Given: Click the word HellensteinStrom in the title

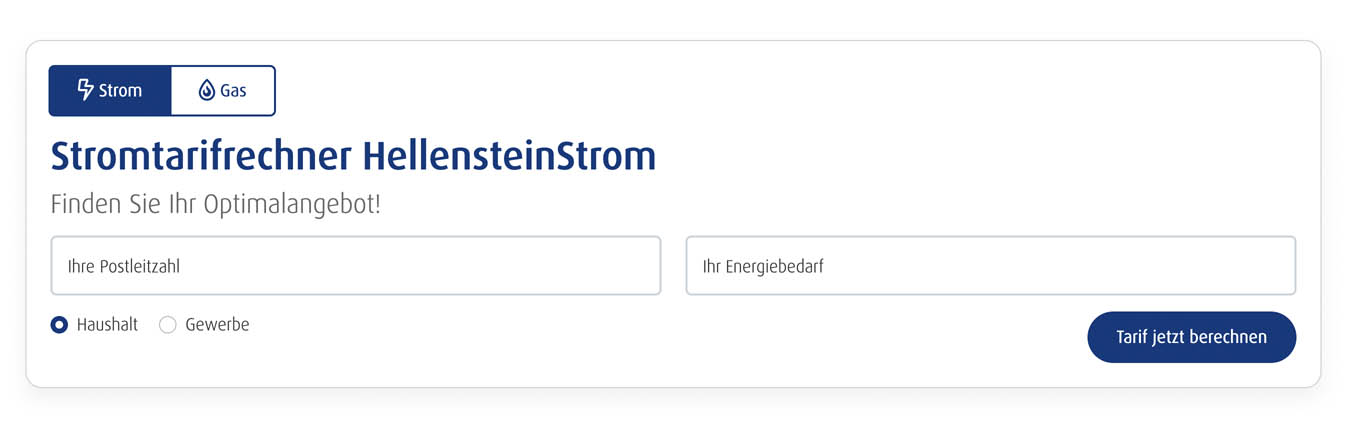Looking at the screenshot, I should point(509,157).
